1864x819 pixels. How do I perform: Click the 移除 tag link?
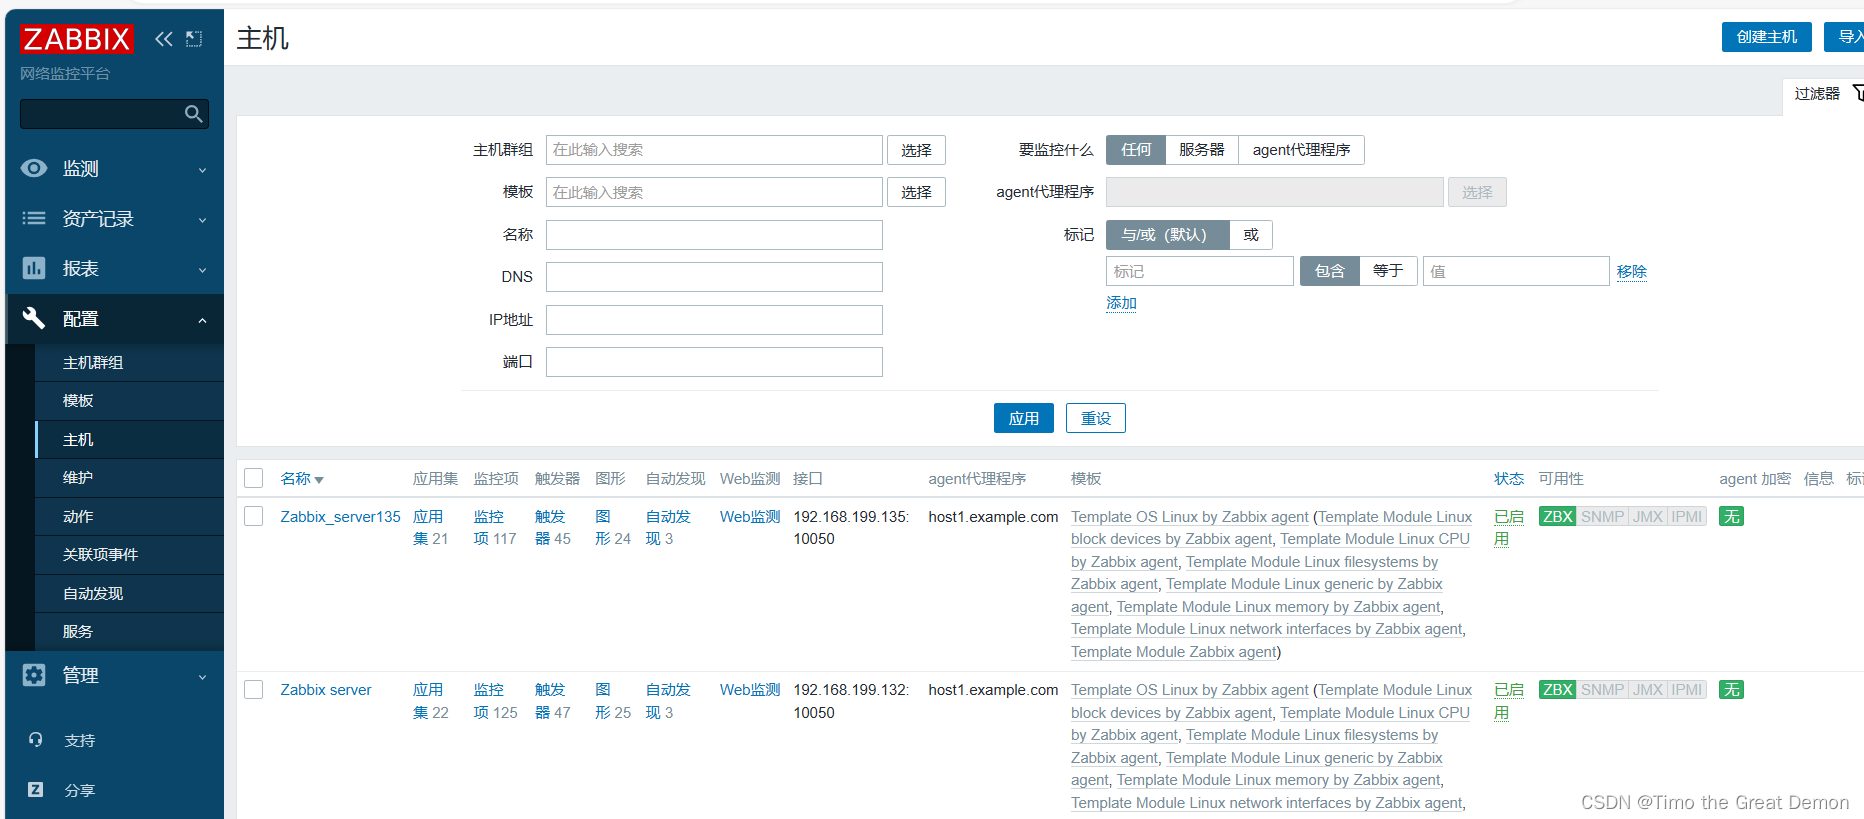[1631, 271]
